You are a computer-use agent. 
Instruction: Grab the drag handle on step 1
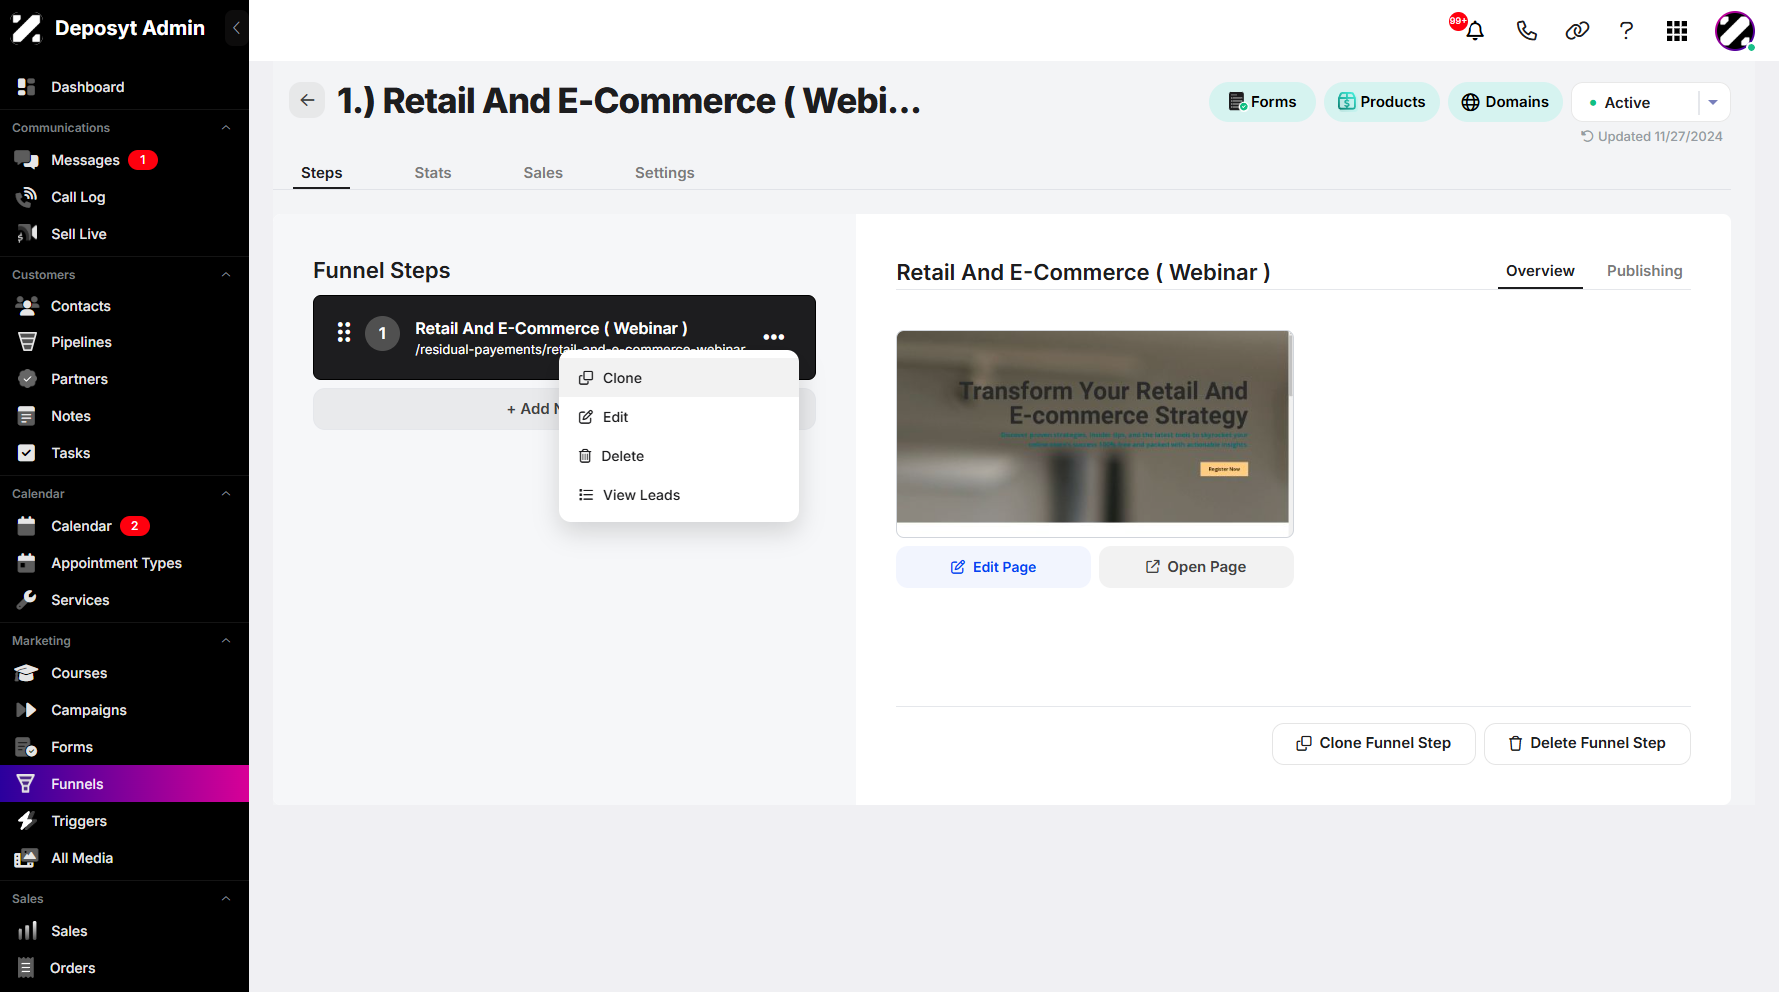(344, 332)
